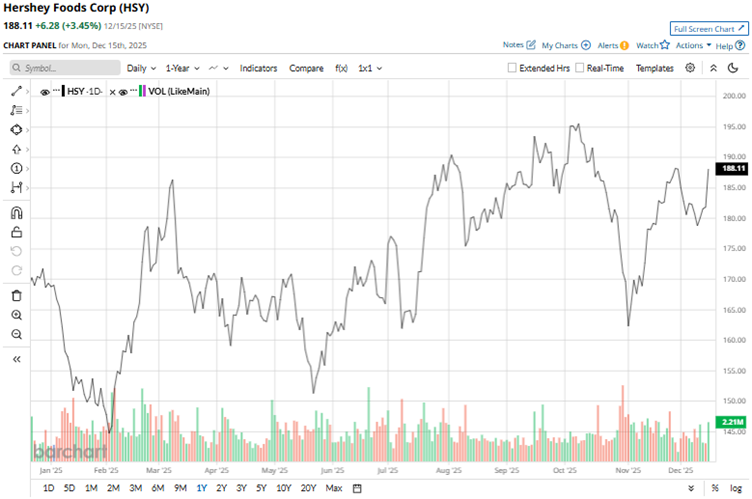This screenshot has width=752, height=499.
Task: Open the Daily frequency dropdown
Action: (x=141, y=68)
